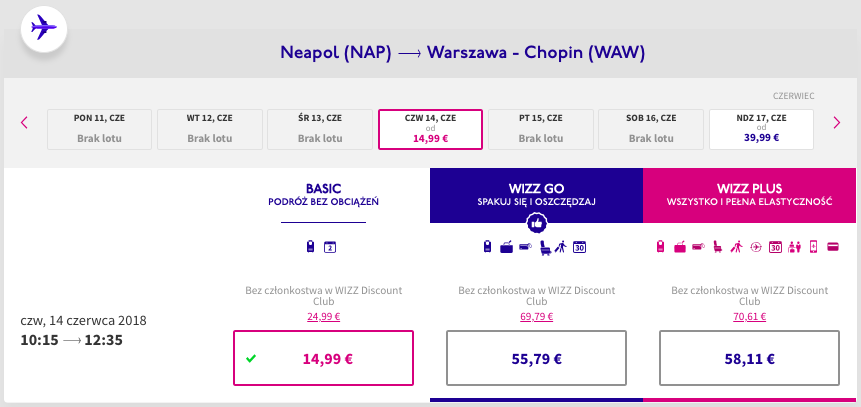Viewport: 861px width, 407px height.
Task: Click the 24,99 € non-member price link
Action: (x=322, y=316)
